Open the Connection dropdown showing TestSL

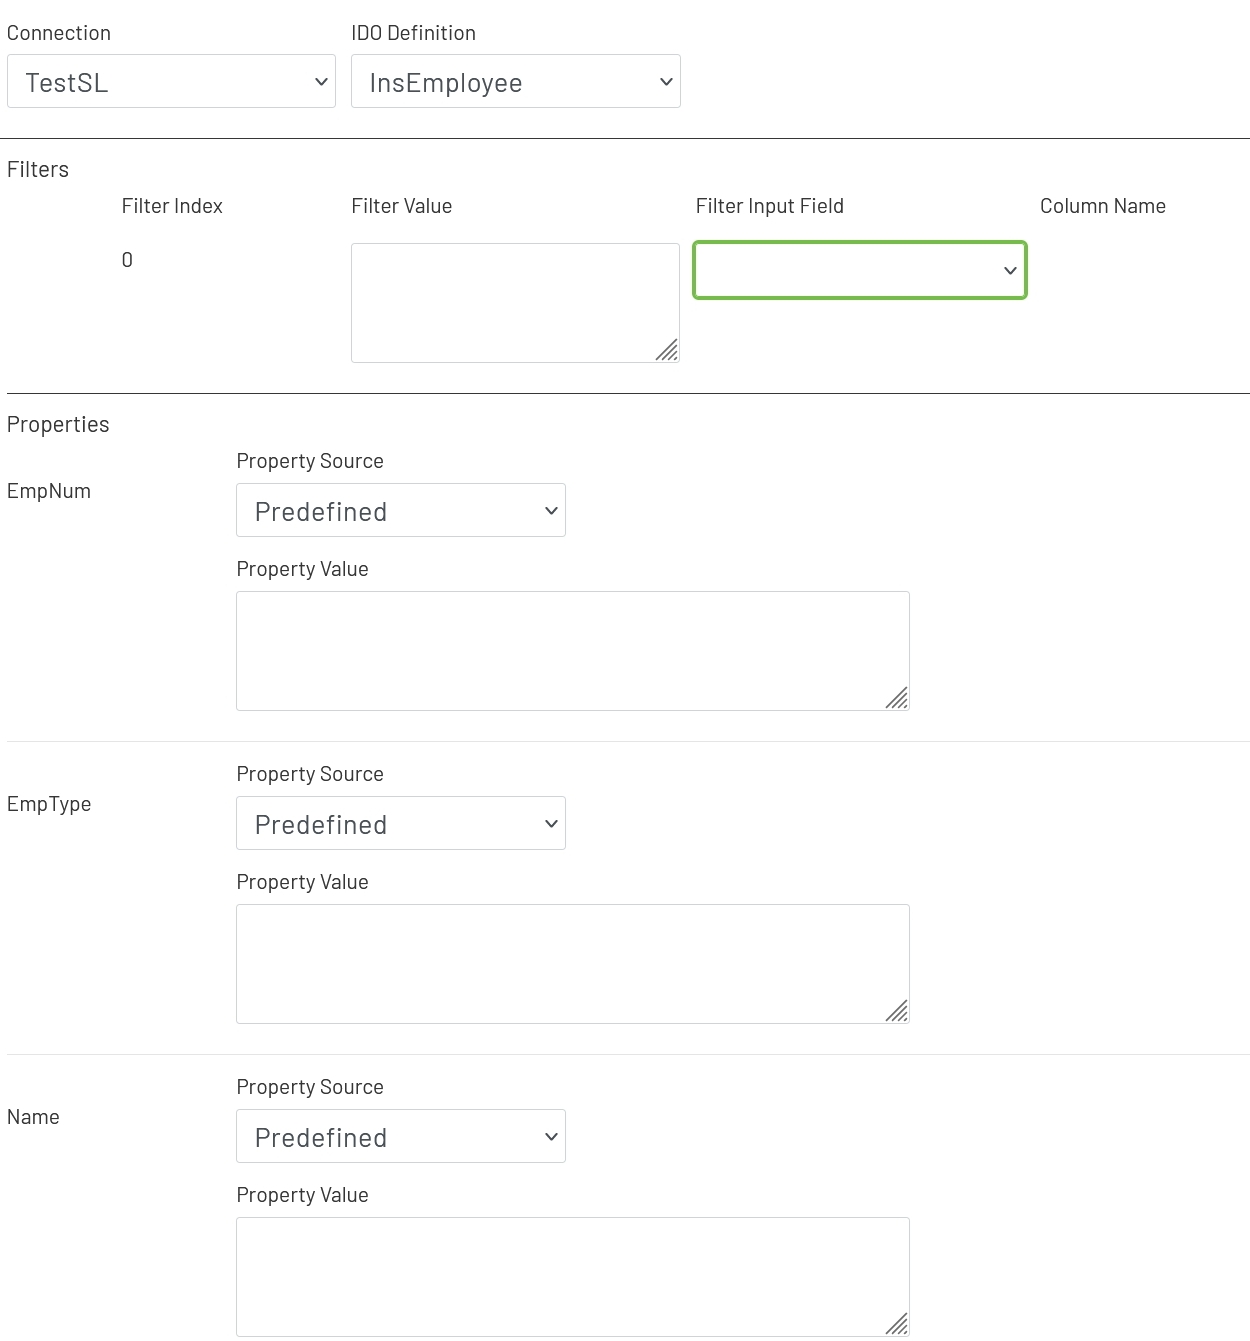point(171,82)
